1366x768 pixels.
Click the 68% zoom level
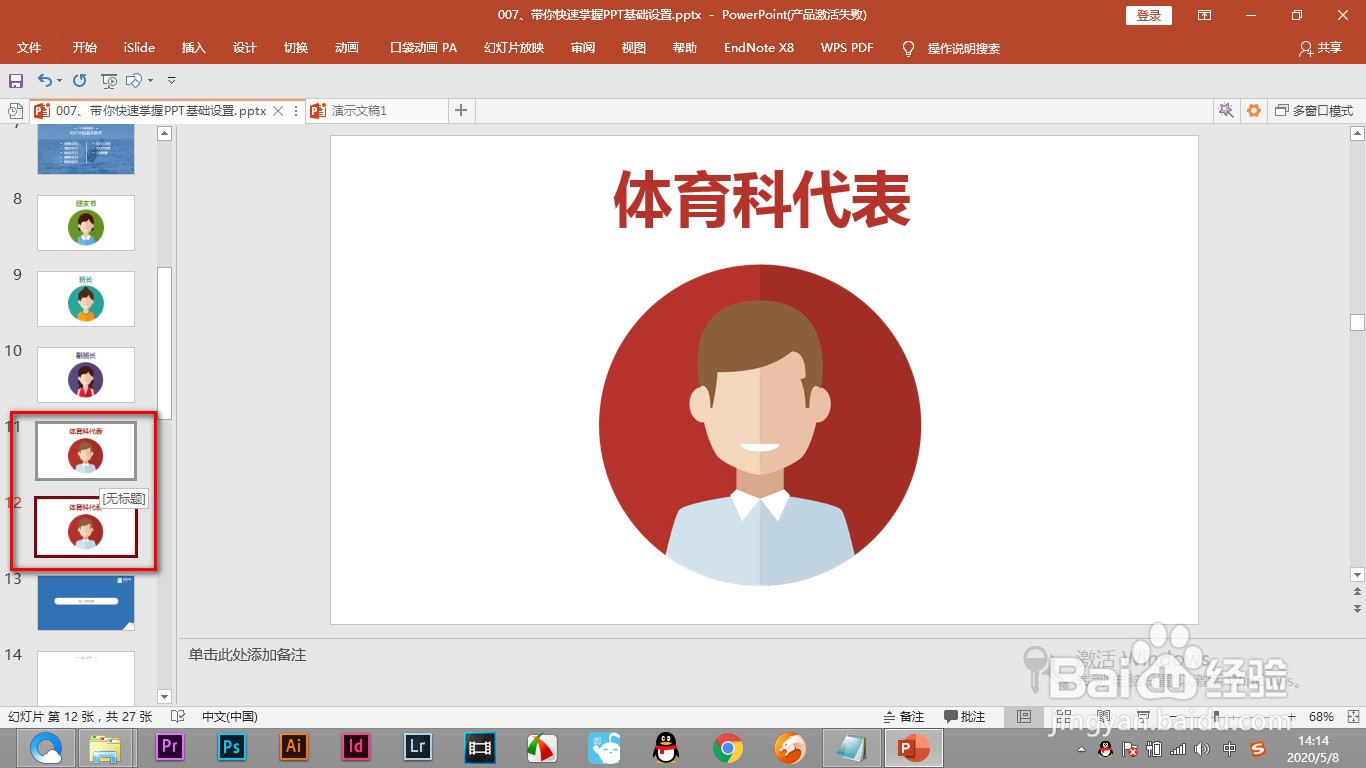tap(1321, 716)
